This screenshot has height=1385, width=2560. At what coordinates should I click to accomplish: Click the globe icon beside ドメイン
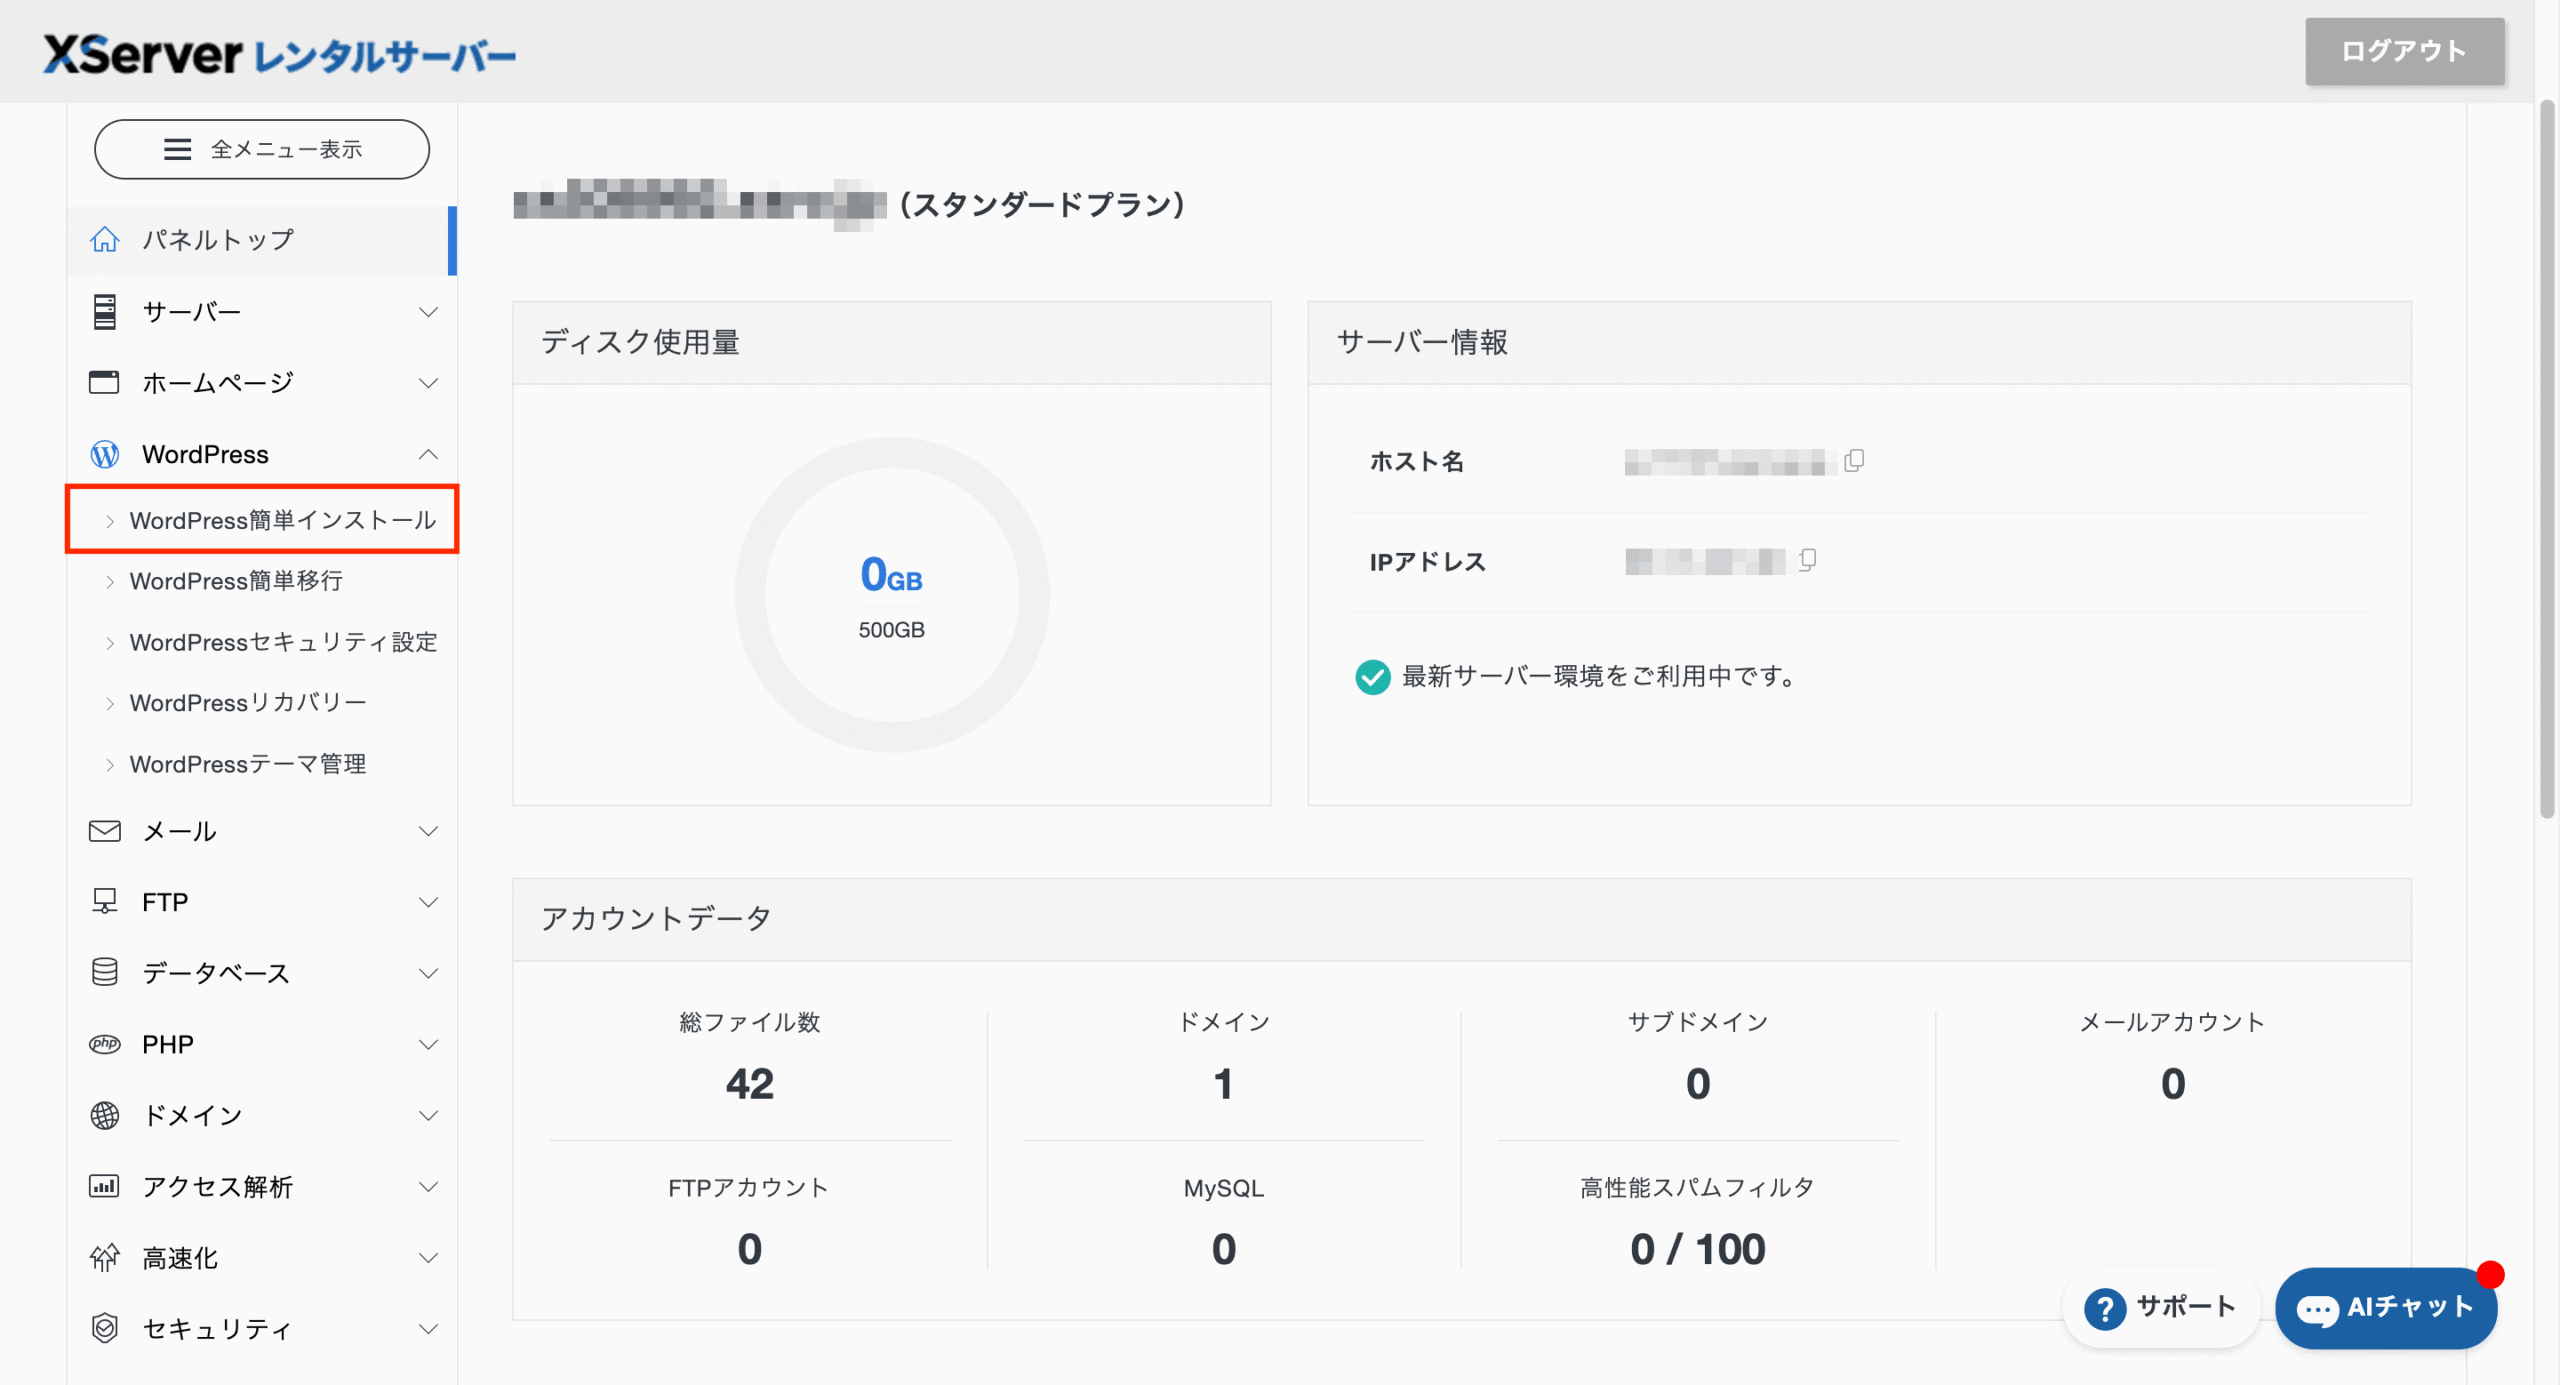pyautogui.click(x=105, y=1116)
